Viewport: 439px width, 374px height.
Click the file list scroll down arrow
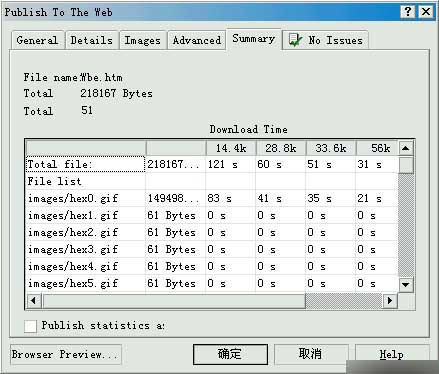pyautogui.click(x=406, y=285)
